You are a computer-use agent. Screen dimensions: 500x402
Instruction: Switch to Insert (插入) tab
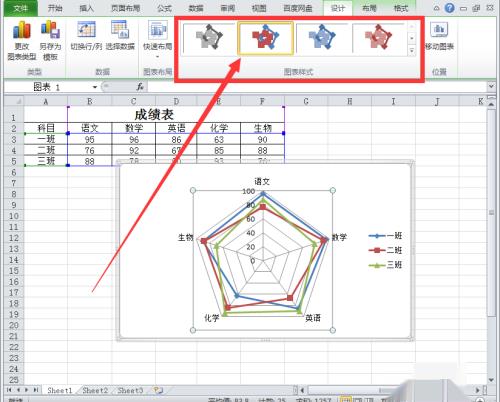tap(87, 8)
